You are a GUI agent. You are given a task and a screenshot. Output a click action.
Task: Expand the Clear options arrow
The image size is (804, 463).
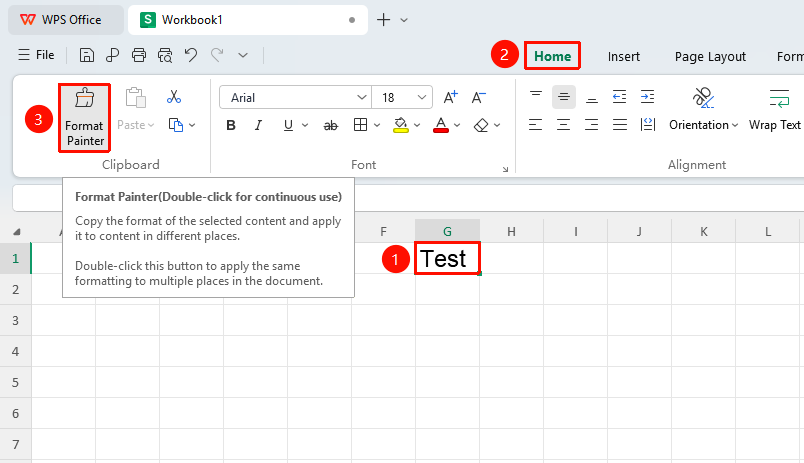click(x=497, y=125)
